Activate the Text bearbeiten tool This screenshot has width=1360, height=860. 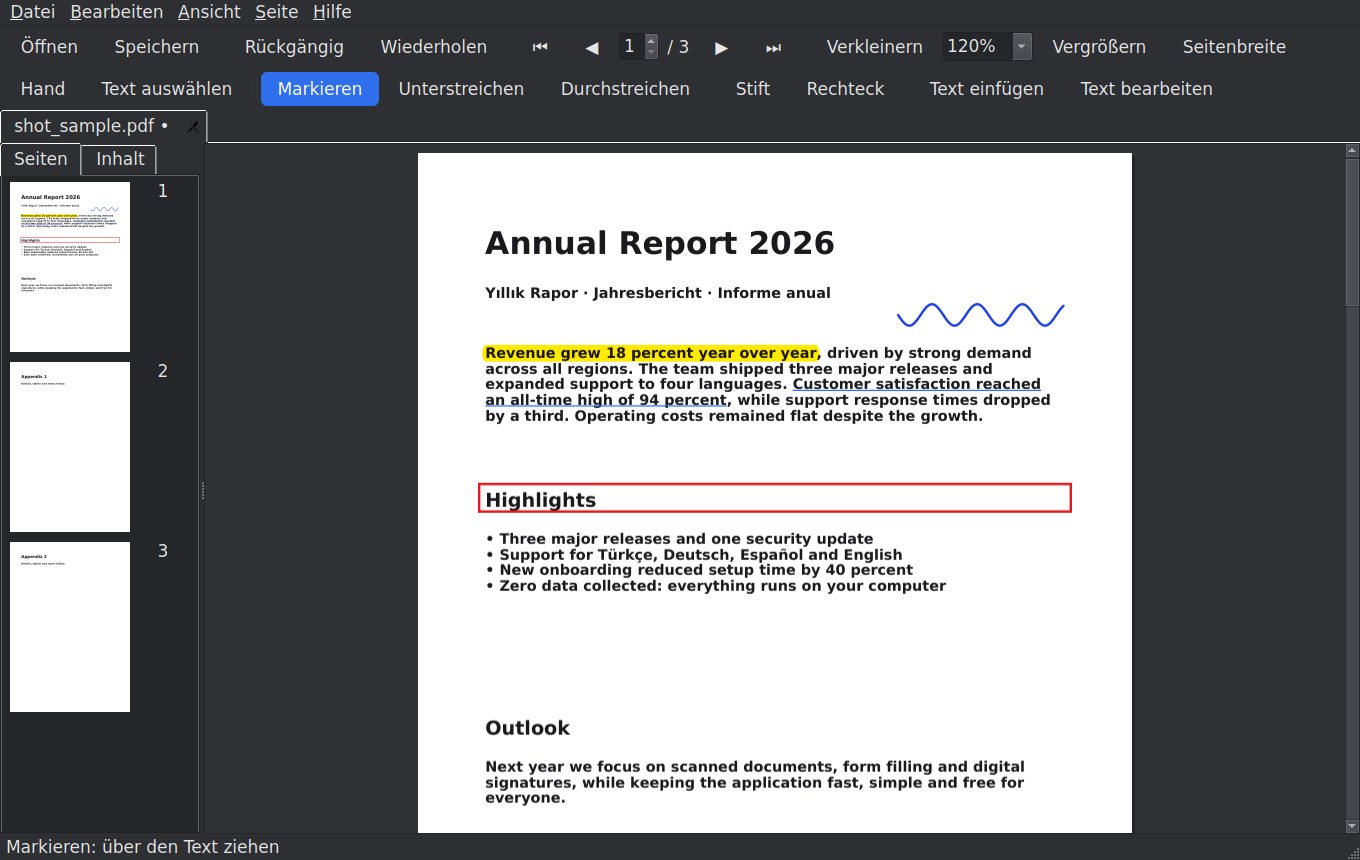click(1146, 89)
